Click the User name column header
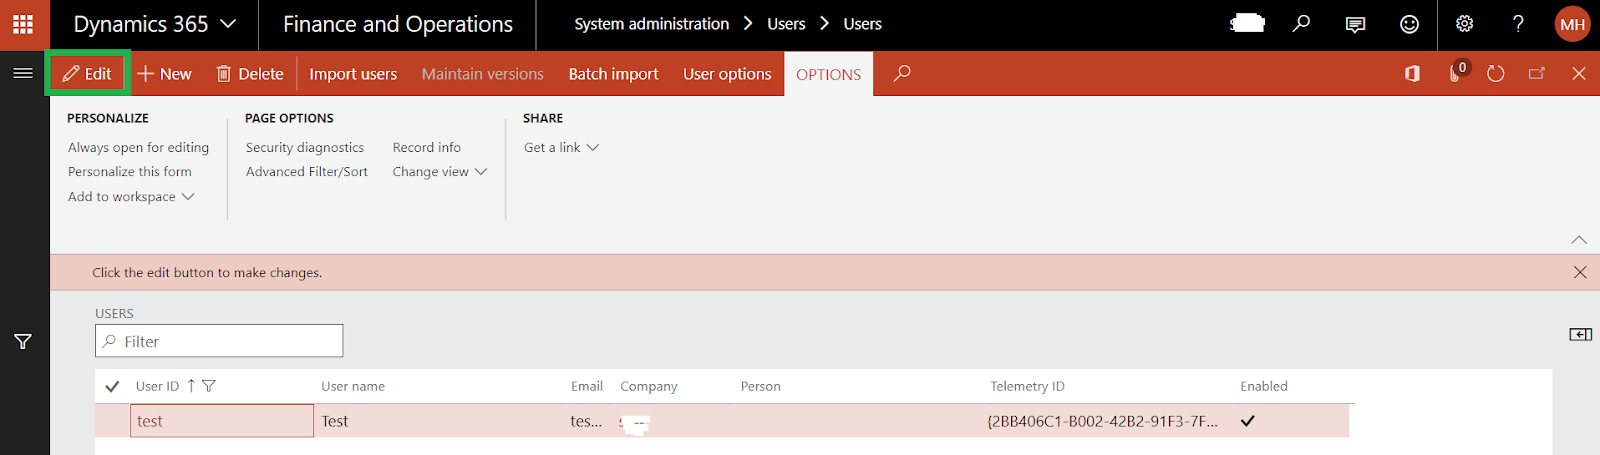This screenshot has height=455, width=1600. 353,386
